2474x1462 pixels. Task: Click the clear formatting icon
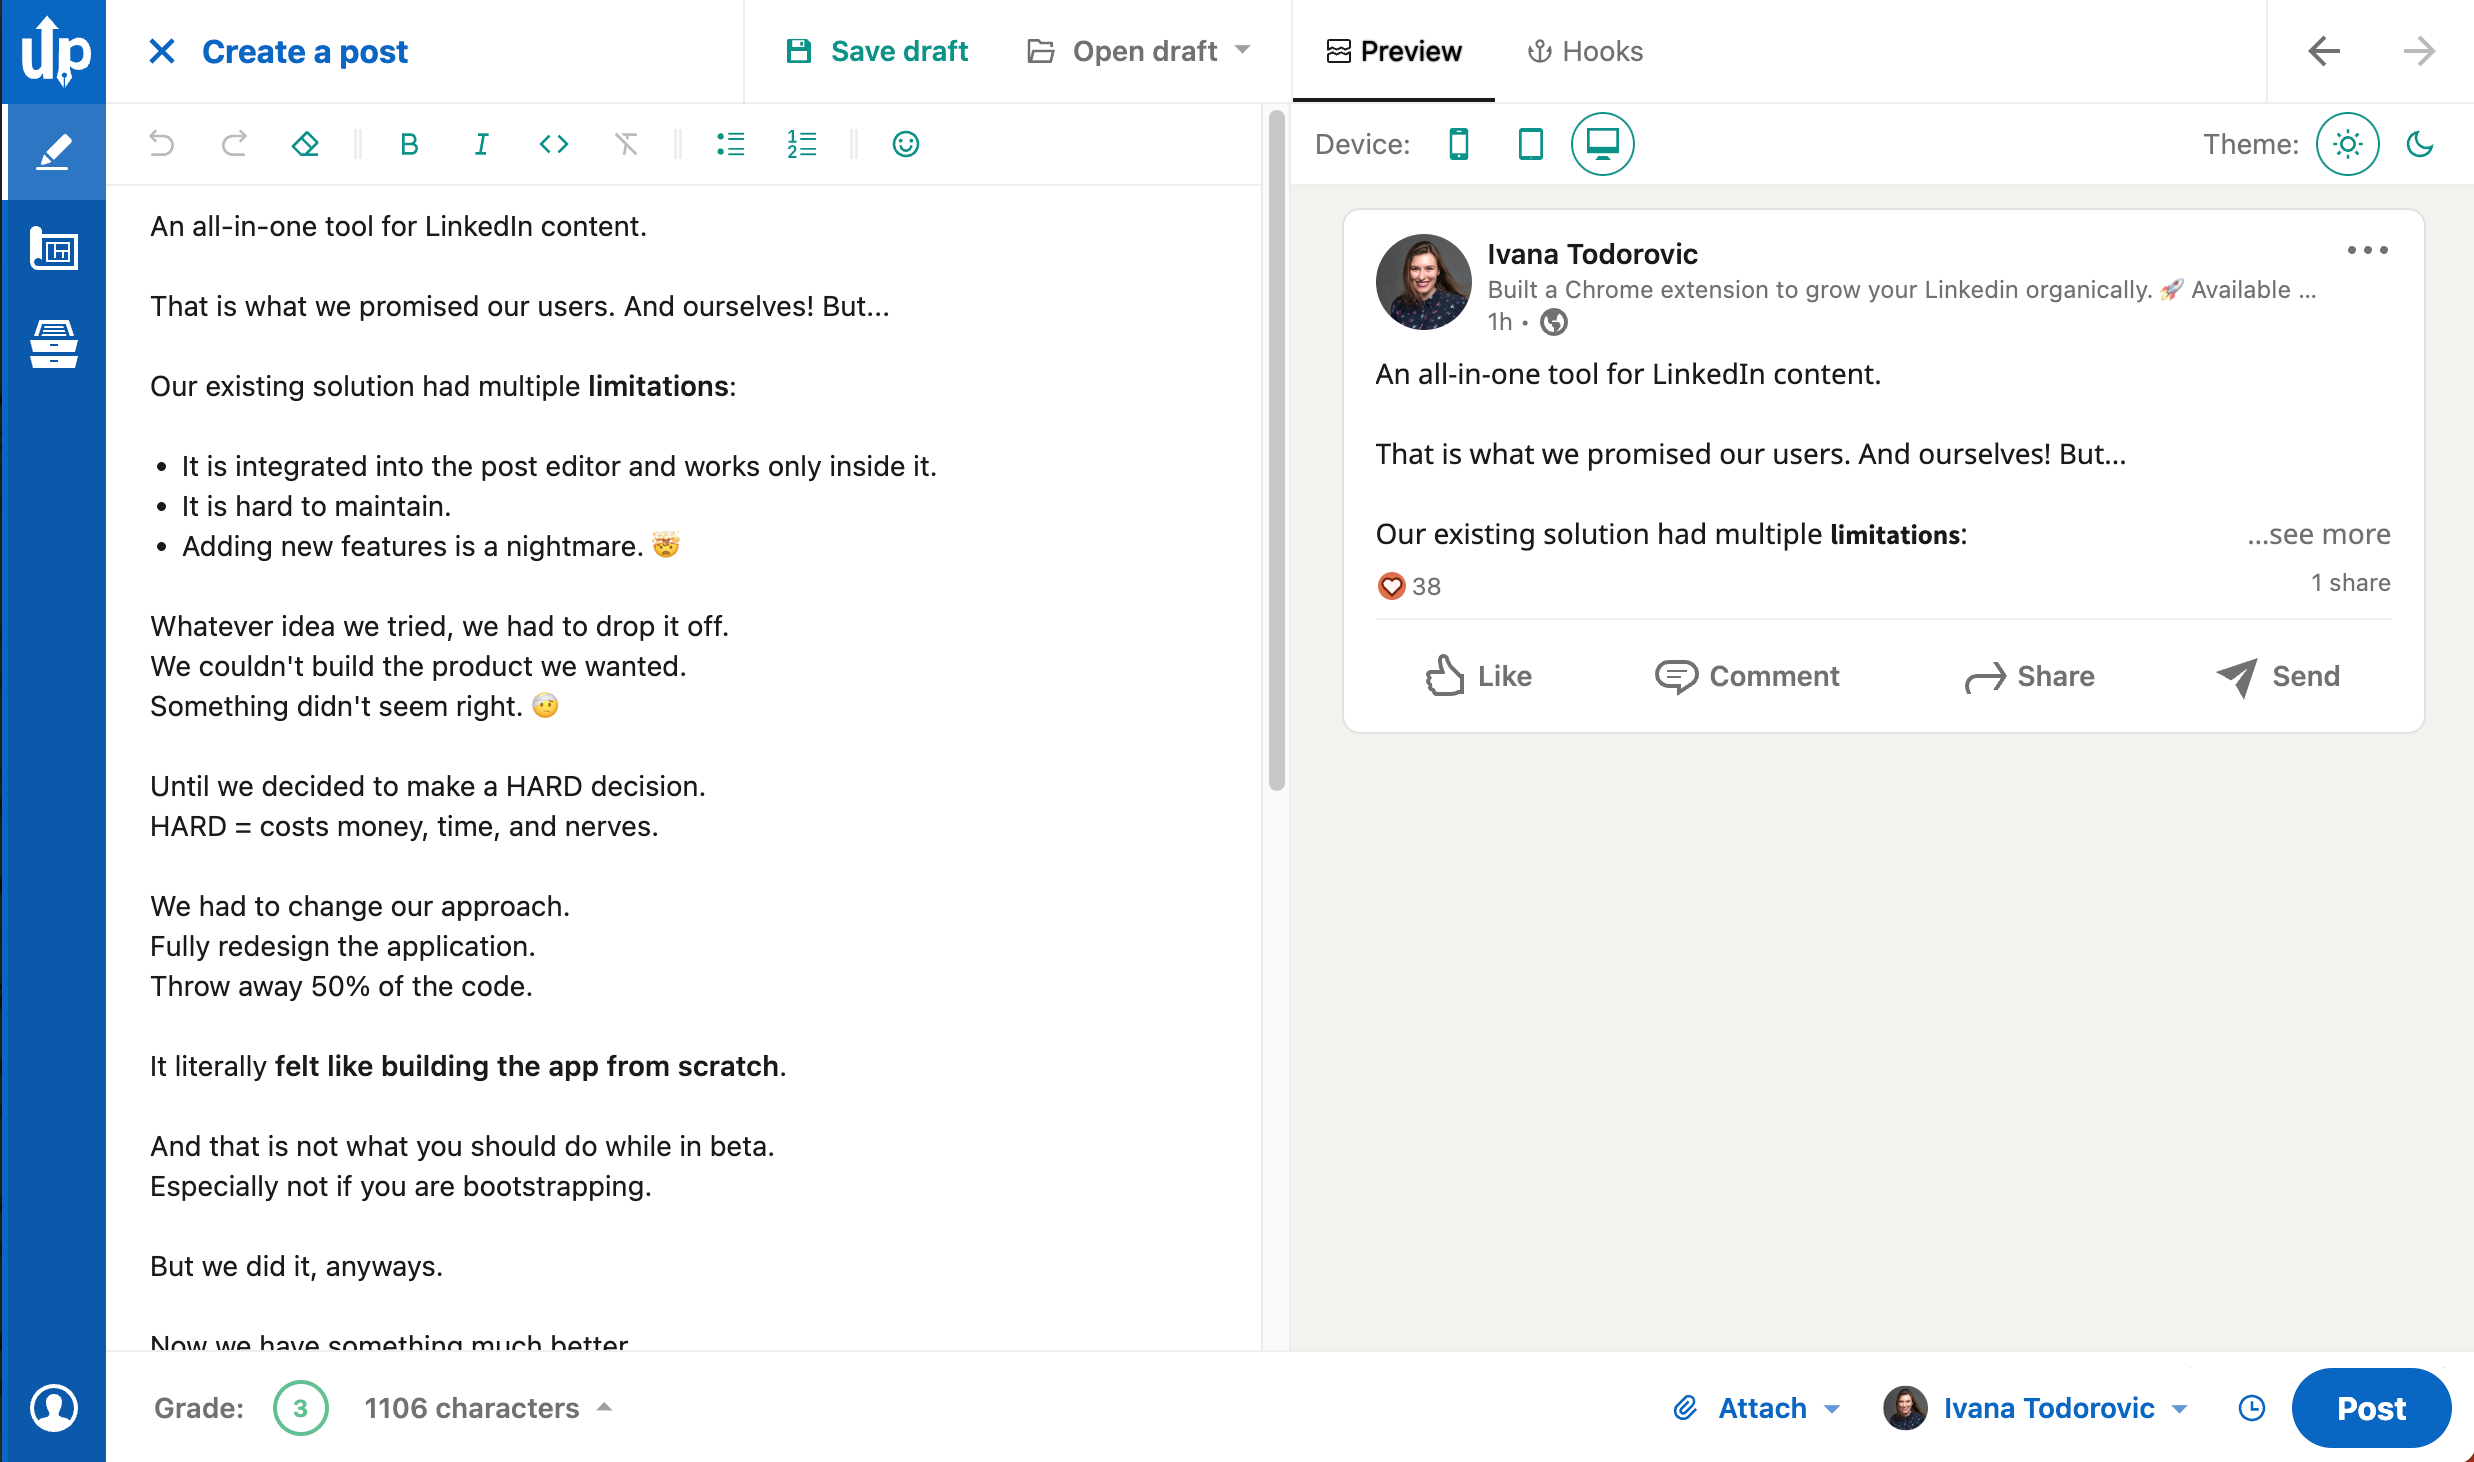tap(626, 144)
